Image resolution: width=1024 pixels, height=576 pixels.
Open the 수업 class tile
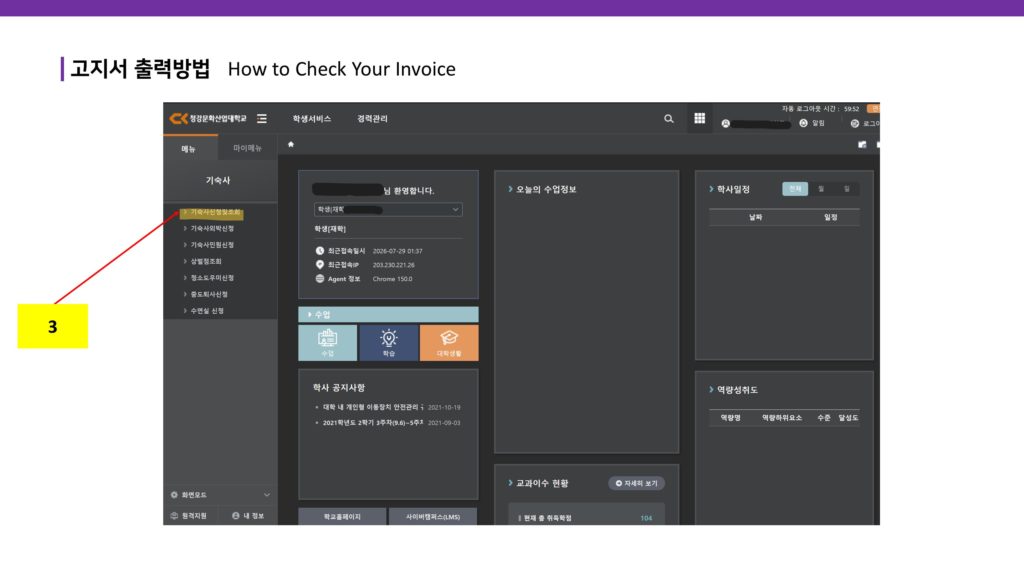(x=327, y=342)
